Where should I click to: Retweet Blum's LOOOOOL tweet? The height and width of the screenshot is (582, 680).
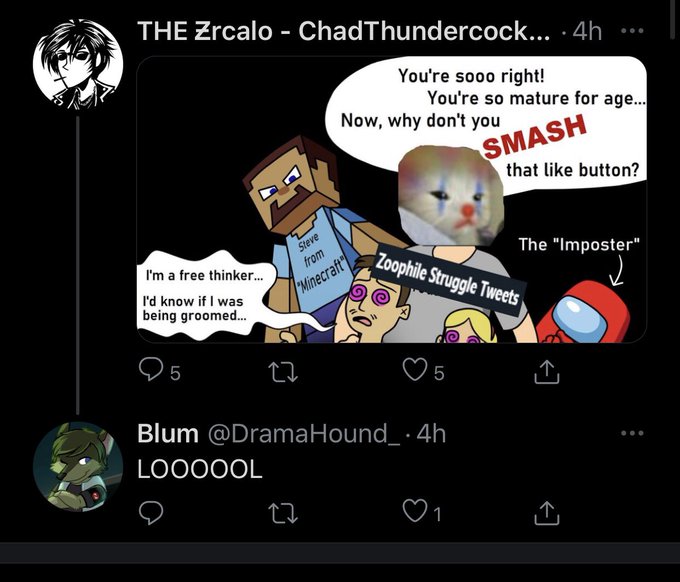(283, 513)
